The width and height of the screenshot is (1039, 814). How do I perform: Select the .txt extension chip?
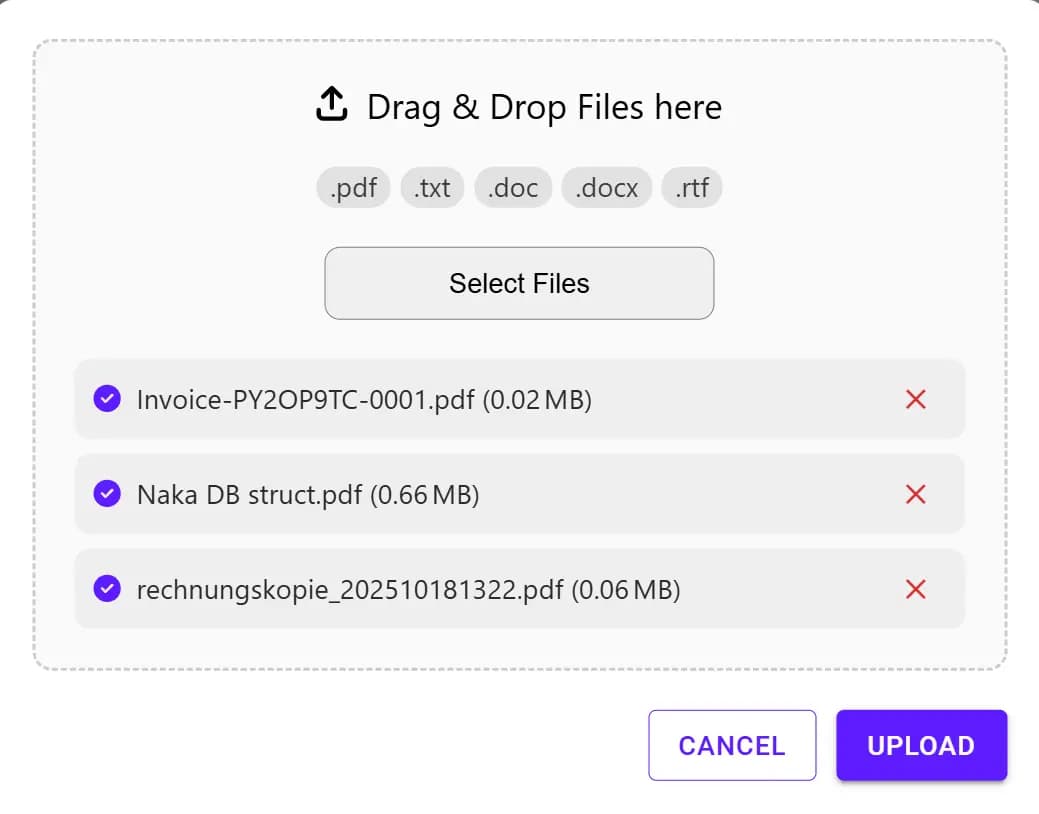[432, 187]
